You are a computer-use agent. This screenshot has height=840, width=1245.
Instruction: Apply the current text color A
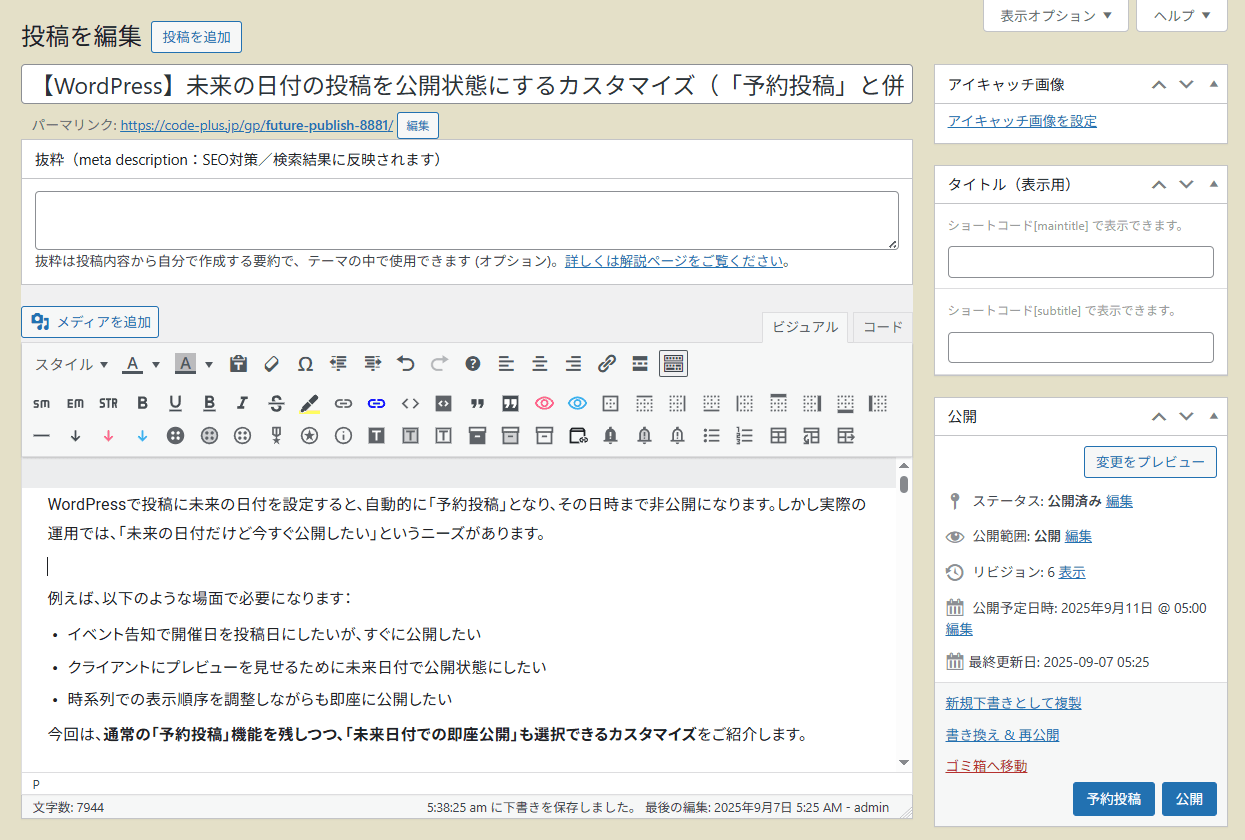134,364
